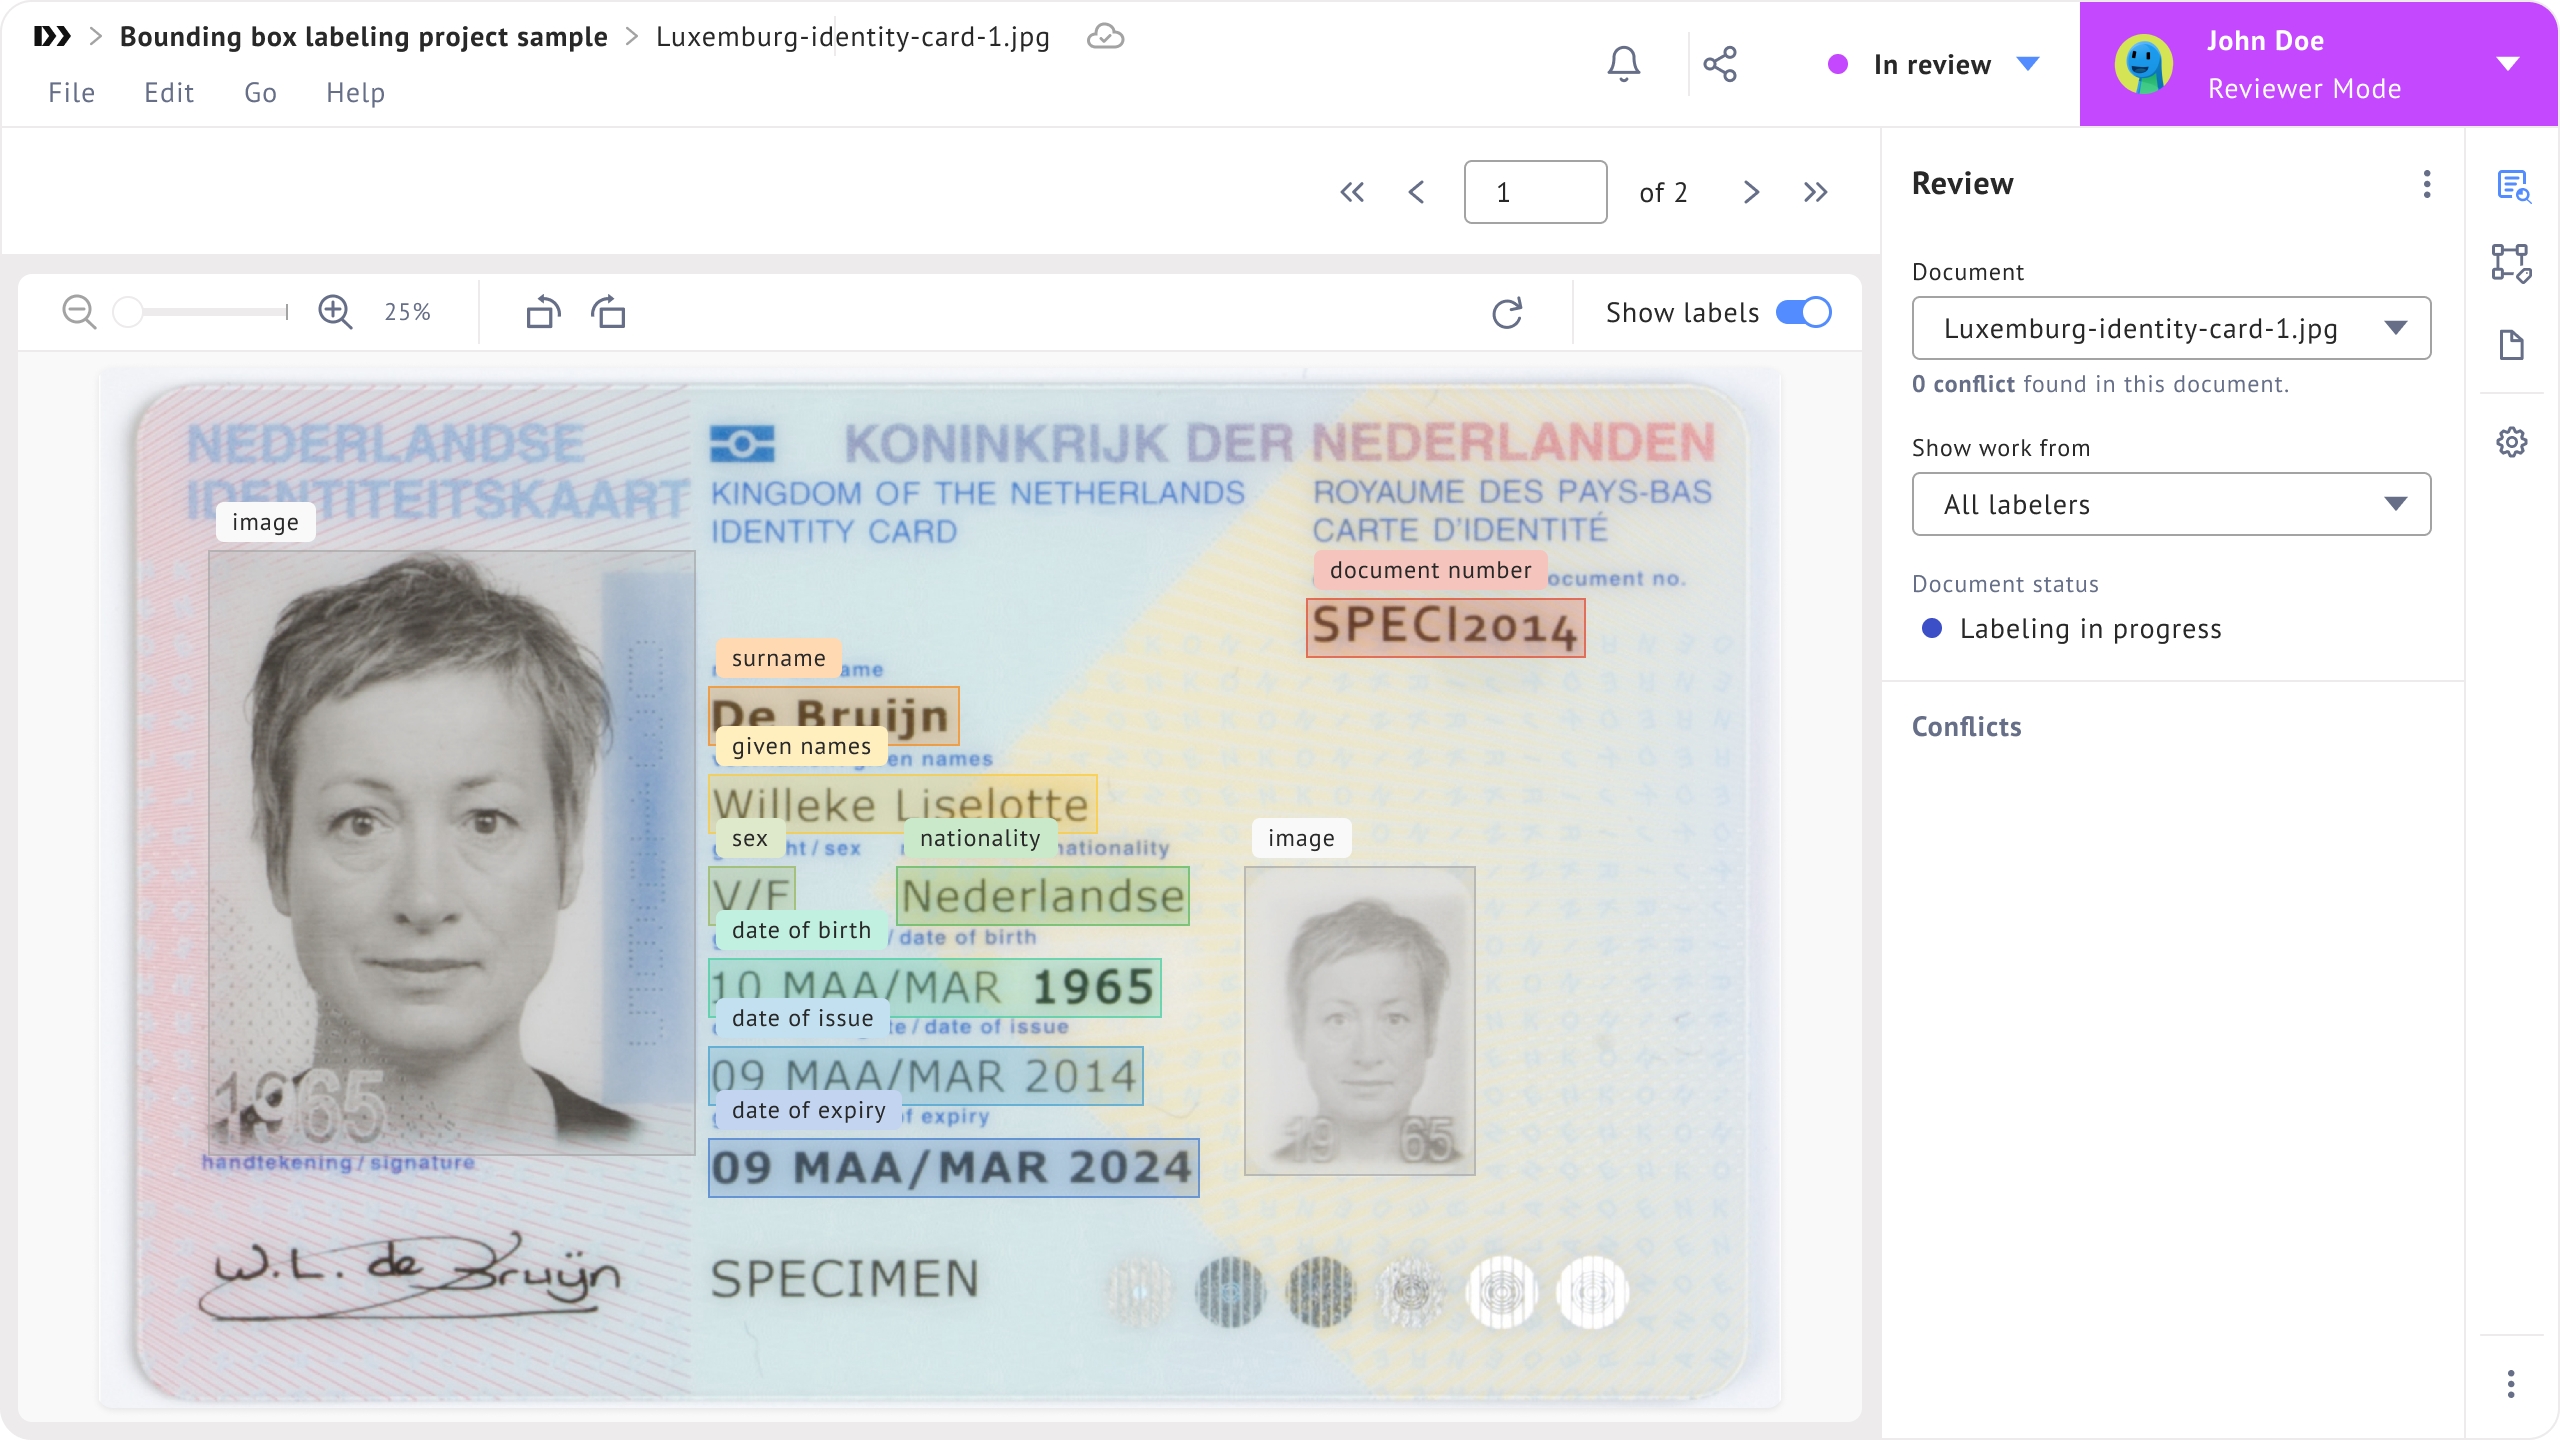Image resolution: width=2560 pixels, height=1440 pixels.
Task: Open the File menu
Action: tap(71, 93)
